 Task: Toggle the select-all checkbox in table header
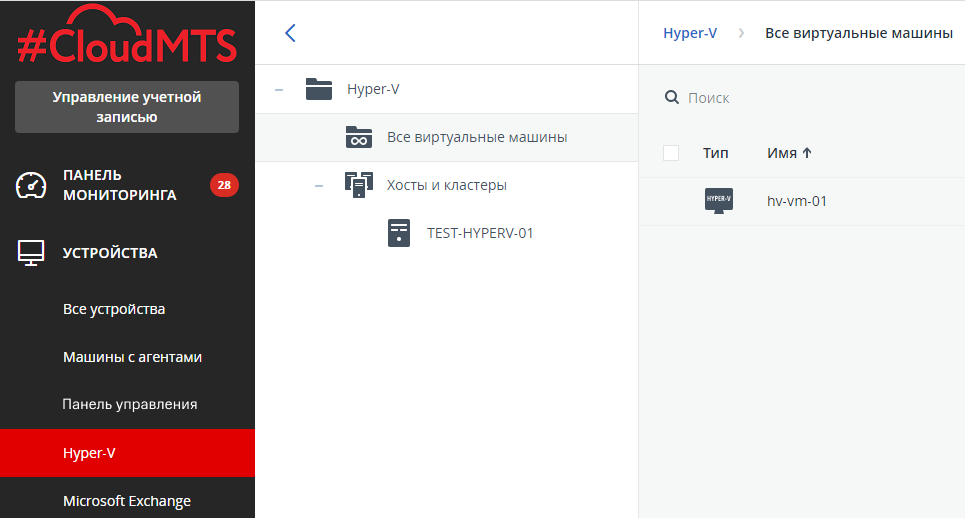click(x=671, y=153)
